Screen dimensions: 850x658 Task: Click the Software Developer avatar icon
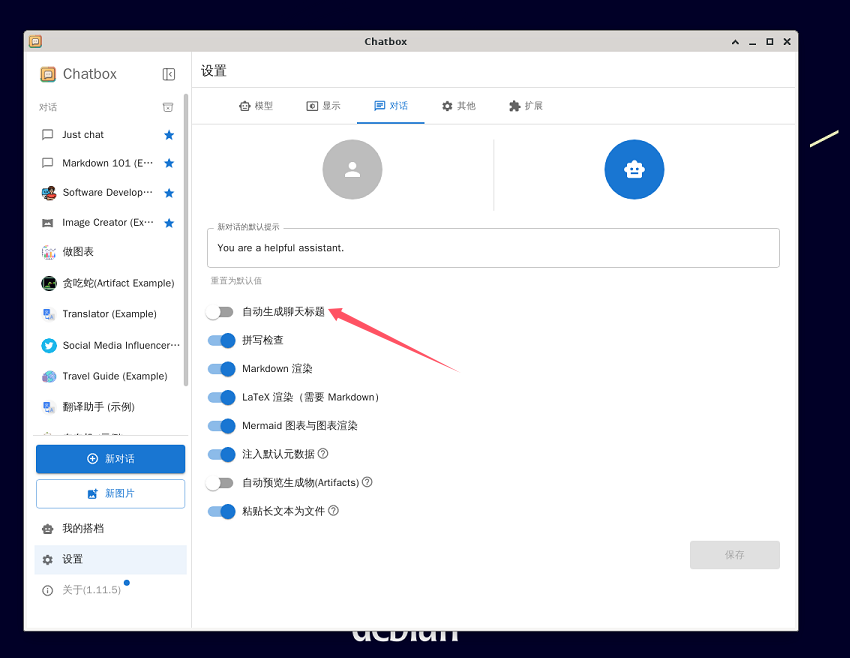(49, 193)
